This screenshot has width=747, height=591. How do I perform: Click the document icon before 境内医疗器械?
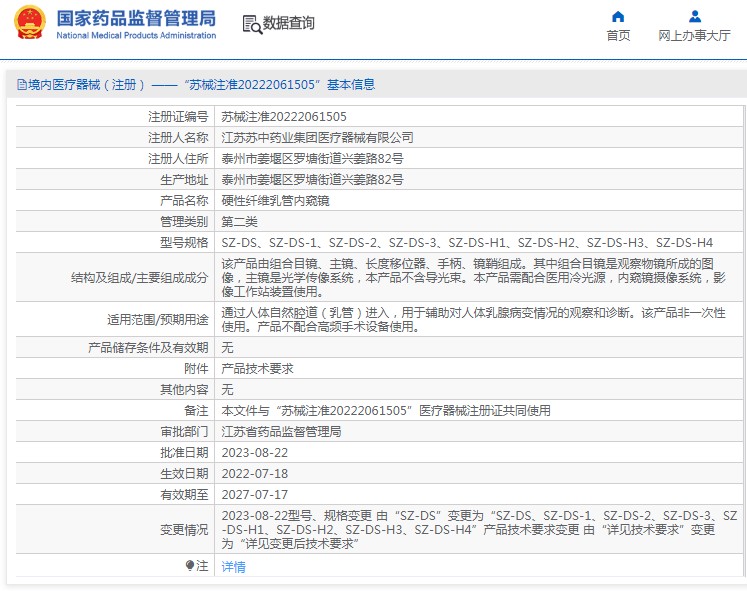pos(21,85)
